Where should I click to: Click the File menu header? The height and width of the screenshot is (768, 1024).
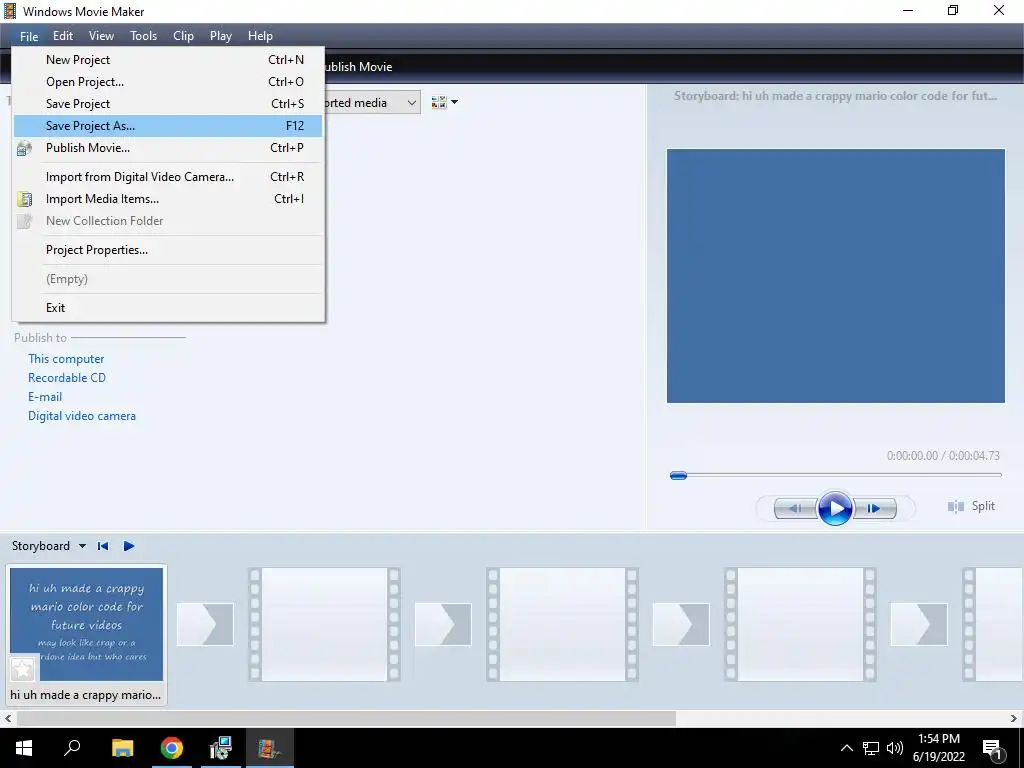[29, 36]
